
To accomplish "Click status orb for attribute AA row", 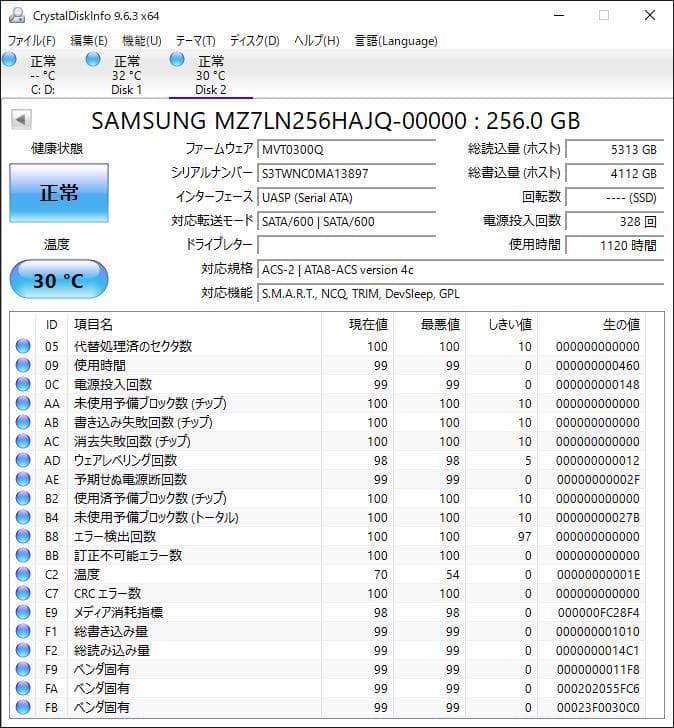I will pos(23,403).
